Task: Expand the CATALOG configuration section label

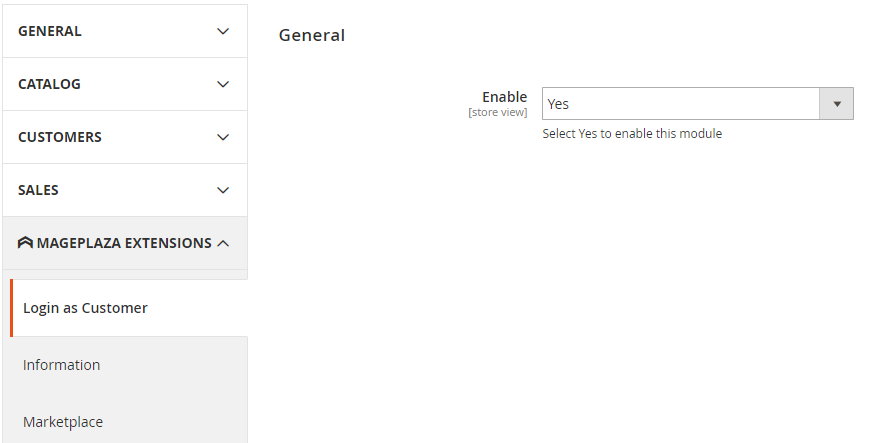Action: pos(49,84)
